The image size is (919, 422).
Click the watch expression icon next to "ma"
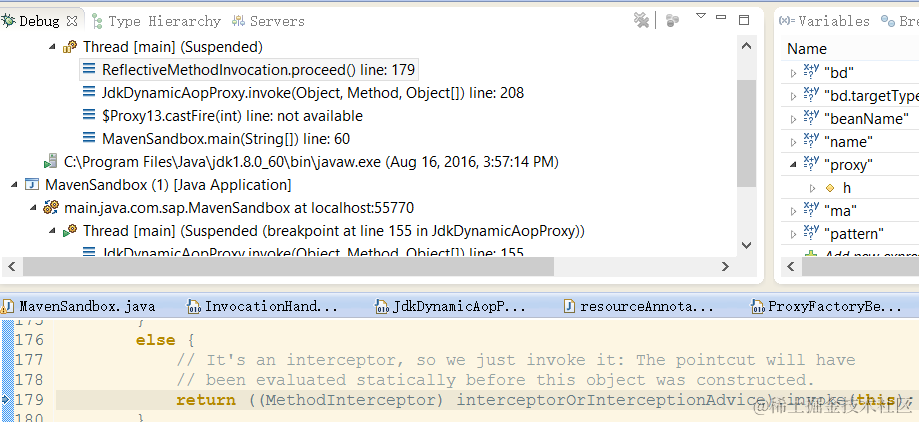(x=811, y=209)
